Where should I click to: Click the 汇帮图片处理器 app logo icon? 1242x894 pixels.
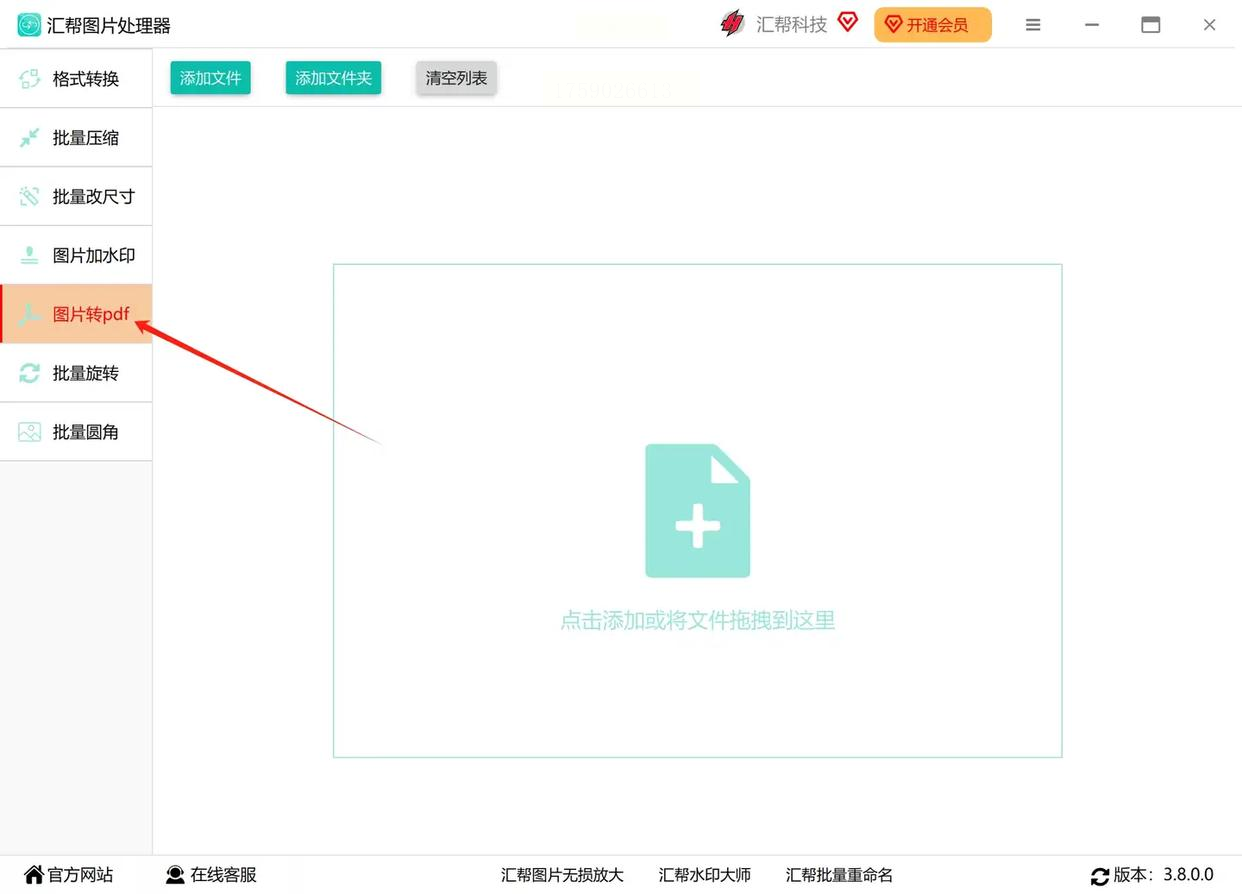(x=29, y=25)
